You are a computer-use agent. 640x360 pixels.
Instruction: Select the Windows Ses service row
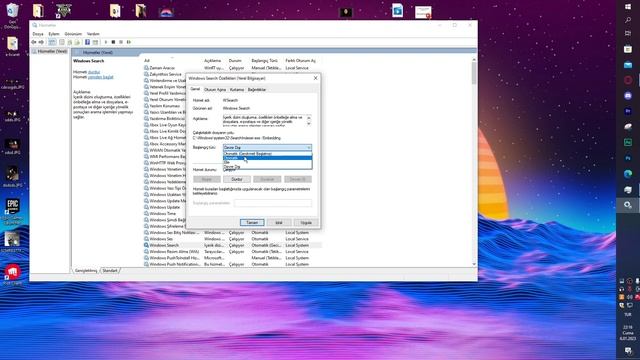point(233,239)
